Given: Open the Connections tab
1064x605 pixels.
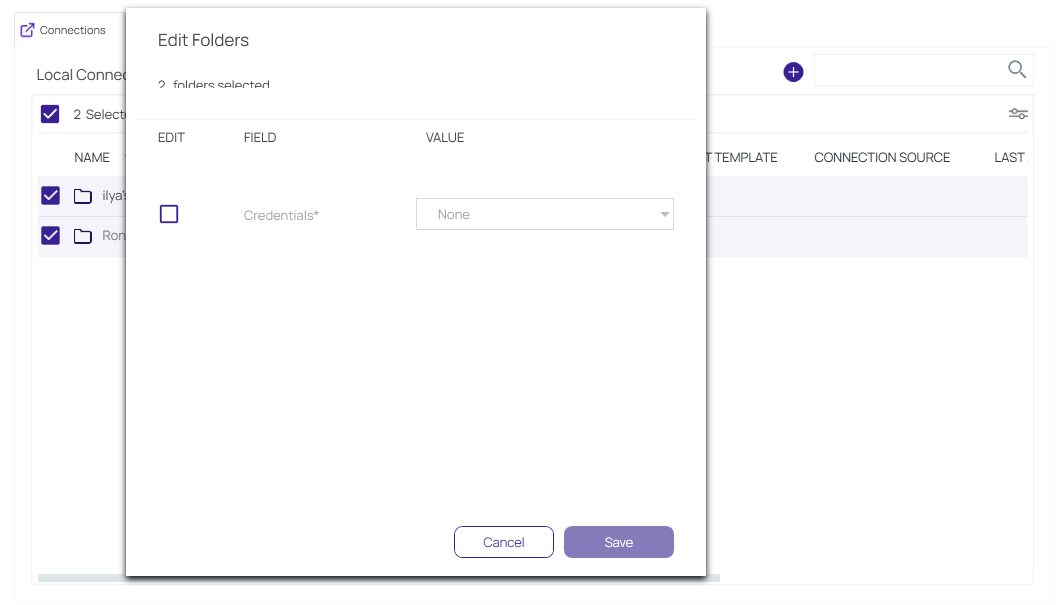Looking at the screenshot, I should coord(72,30).
